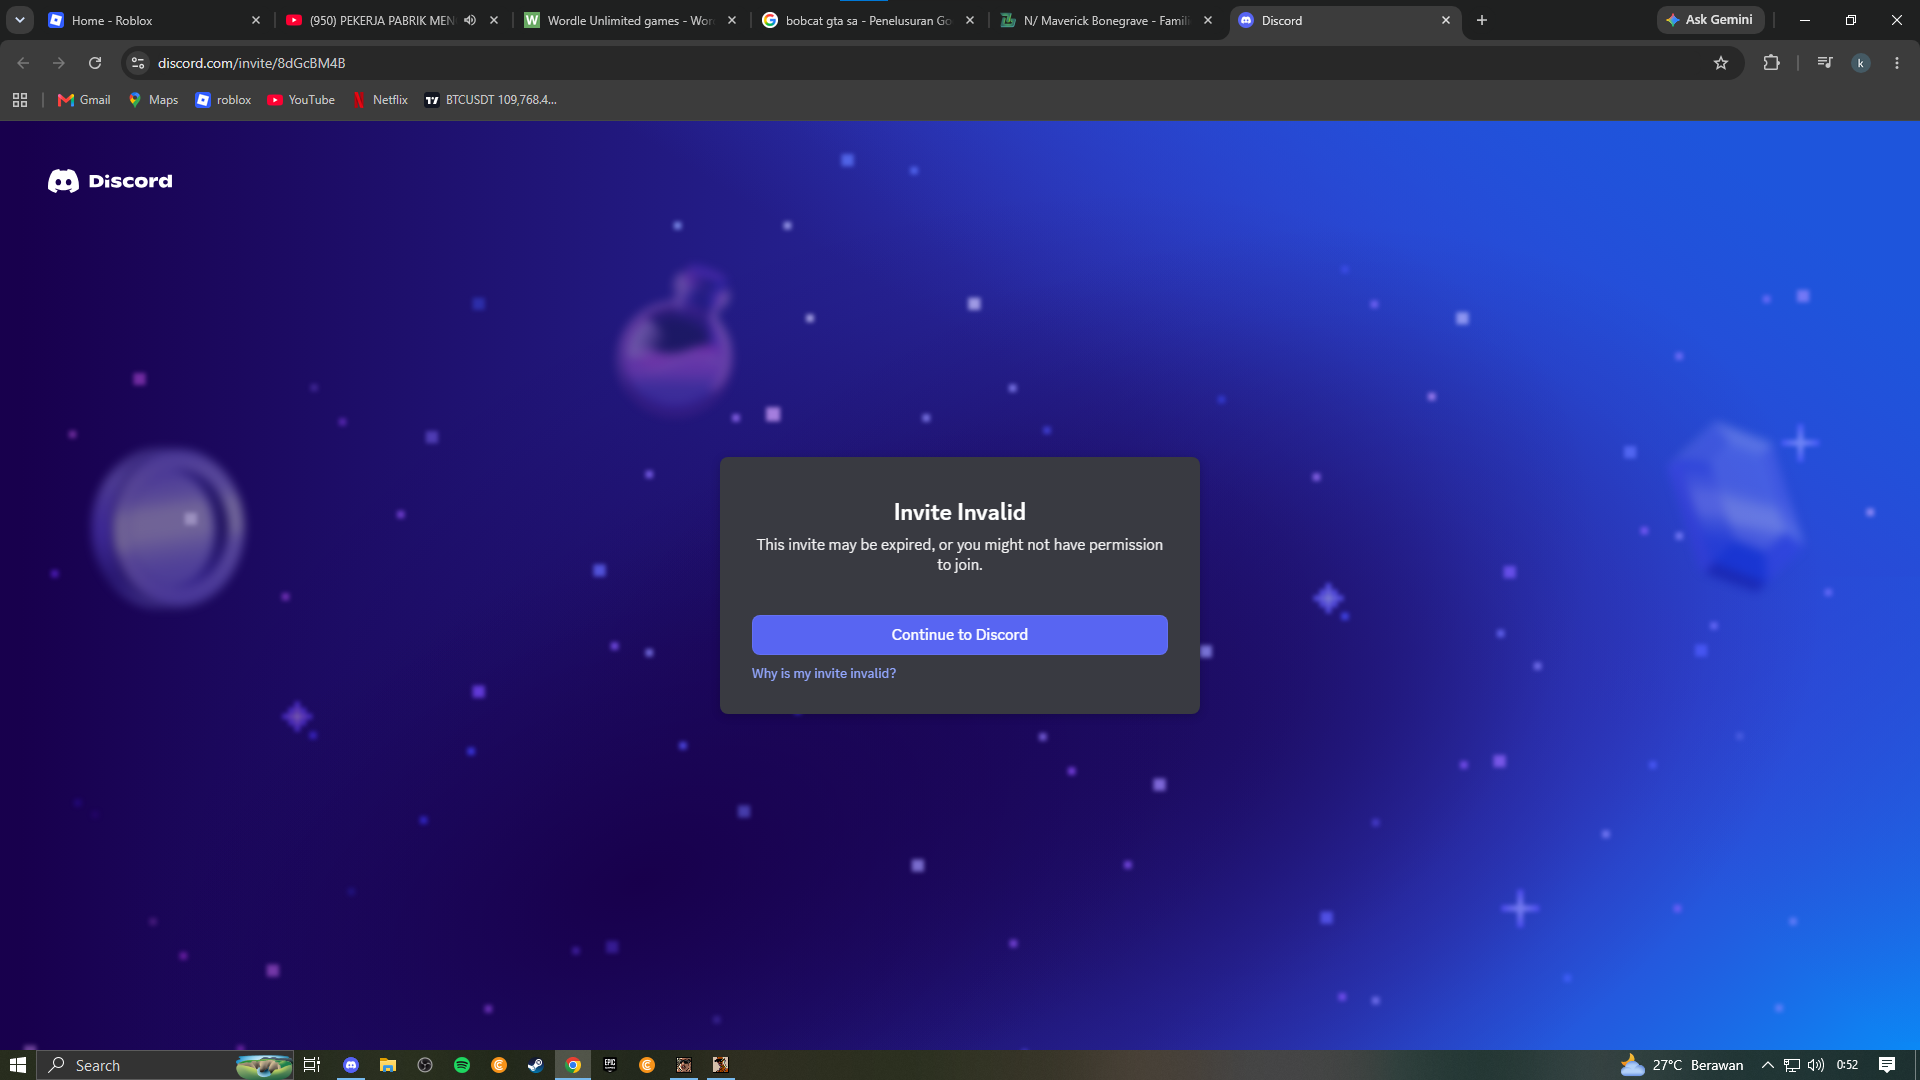Show hidden system tray icons

(1768, 1065)
